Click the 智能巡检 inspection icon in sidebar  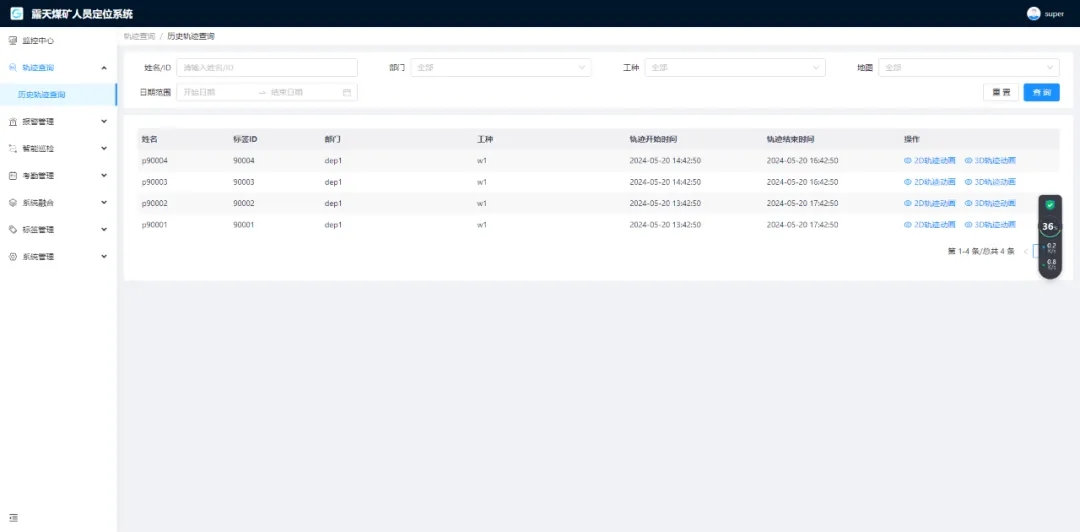tap(12, 148)
